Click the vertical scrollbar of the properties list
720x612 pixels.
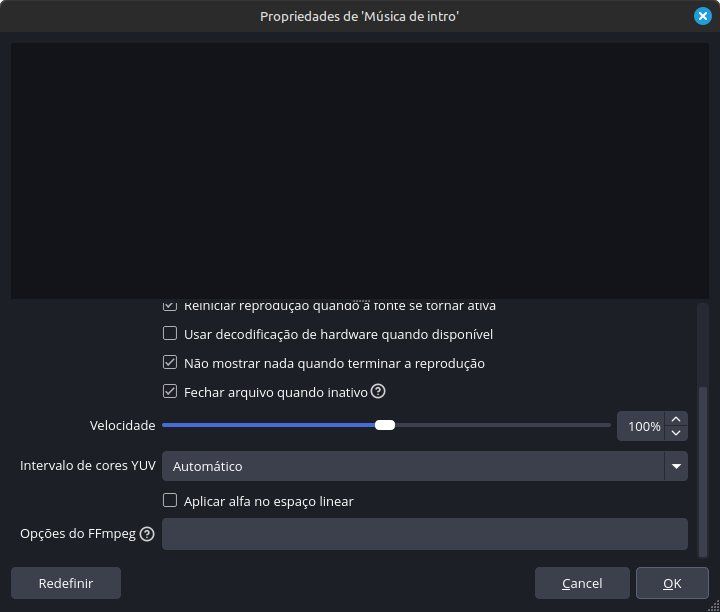click(x=703, y=472)
